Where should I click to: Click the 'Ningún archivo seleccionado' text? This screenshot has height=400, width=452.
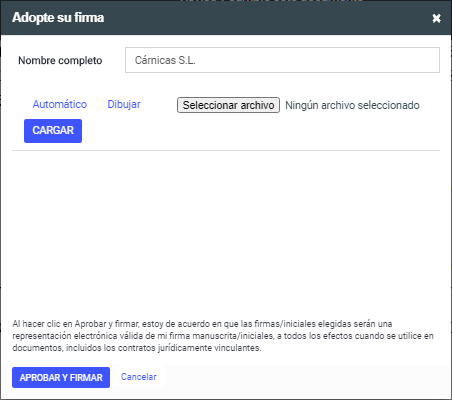tap(352, 105)
